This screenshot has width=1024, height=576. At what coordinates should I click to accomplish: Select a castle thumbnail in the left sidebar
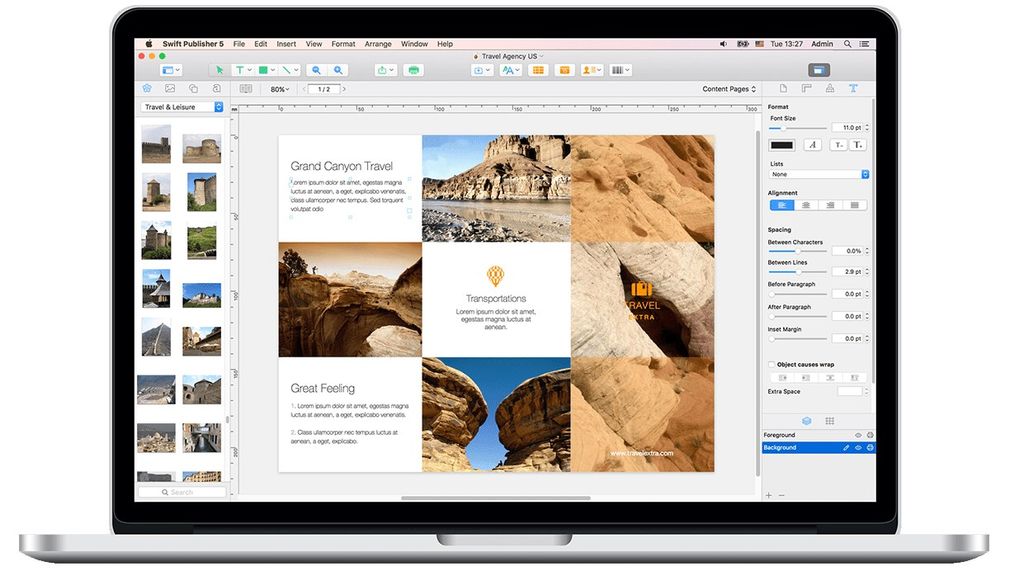click(156, 146)
